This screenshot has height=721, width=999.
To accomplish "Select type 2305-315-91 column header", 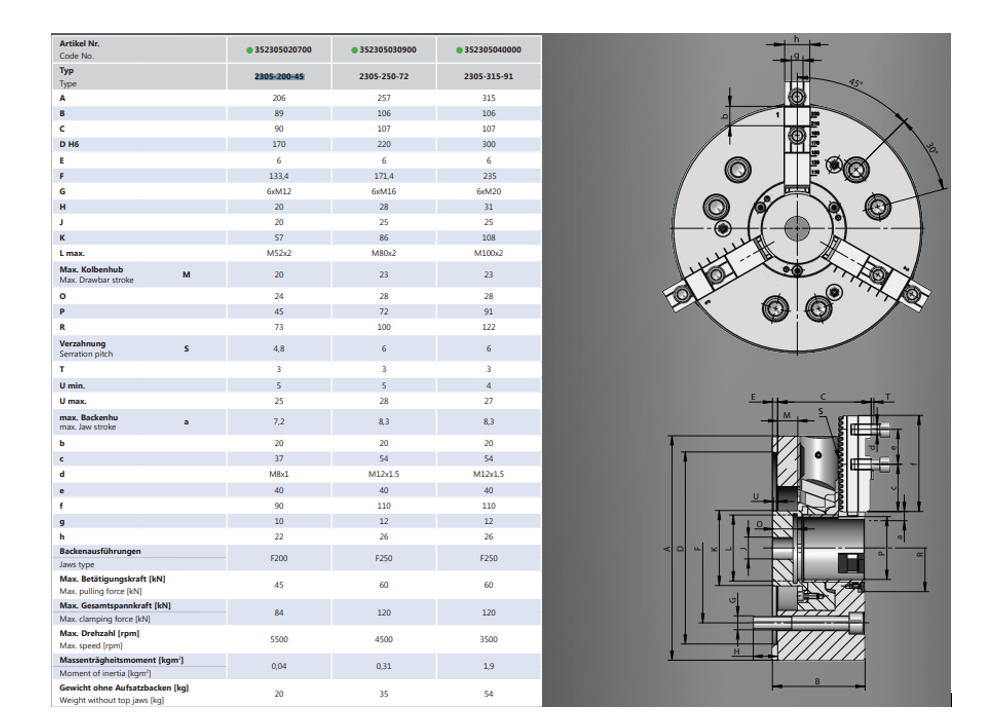I will point(489,76).
